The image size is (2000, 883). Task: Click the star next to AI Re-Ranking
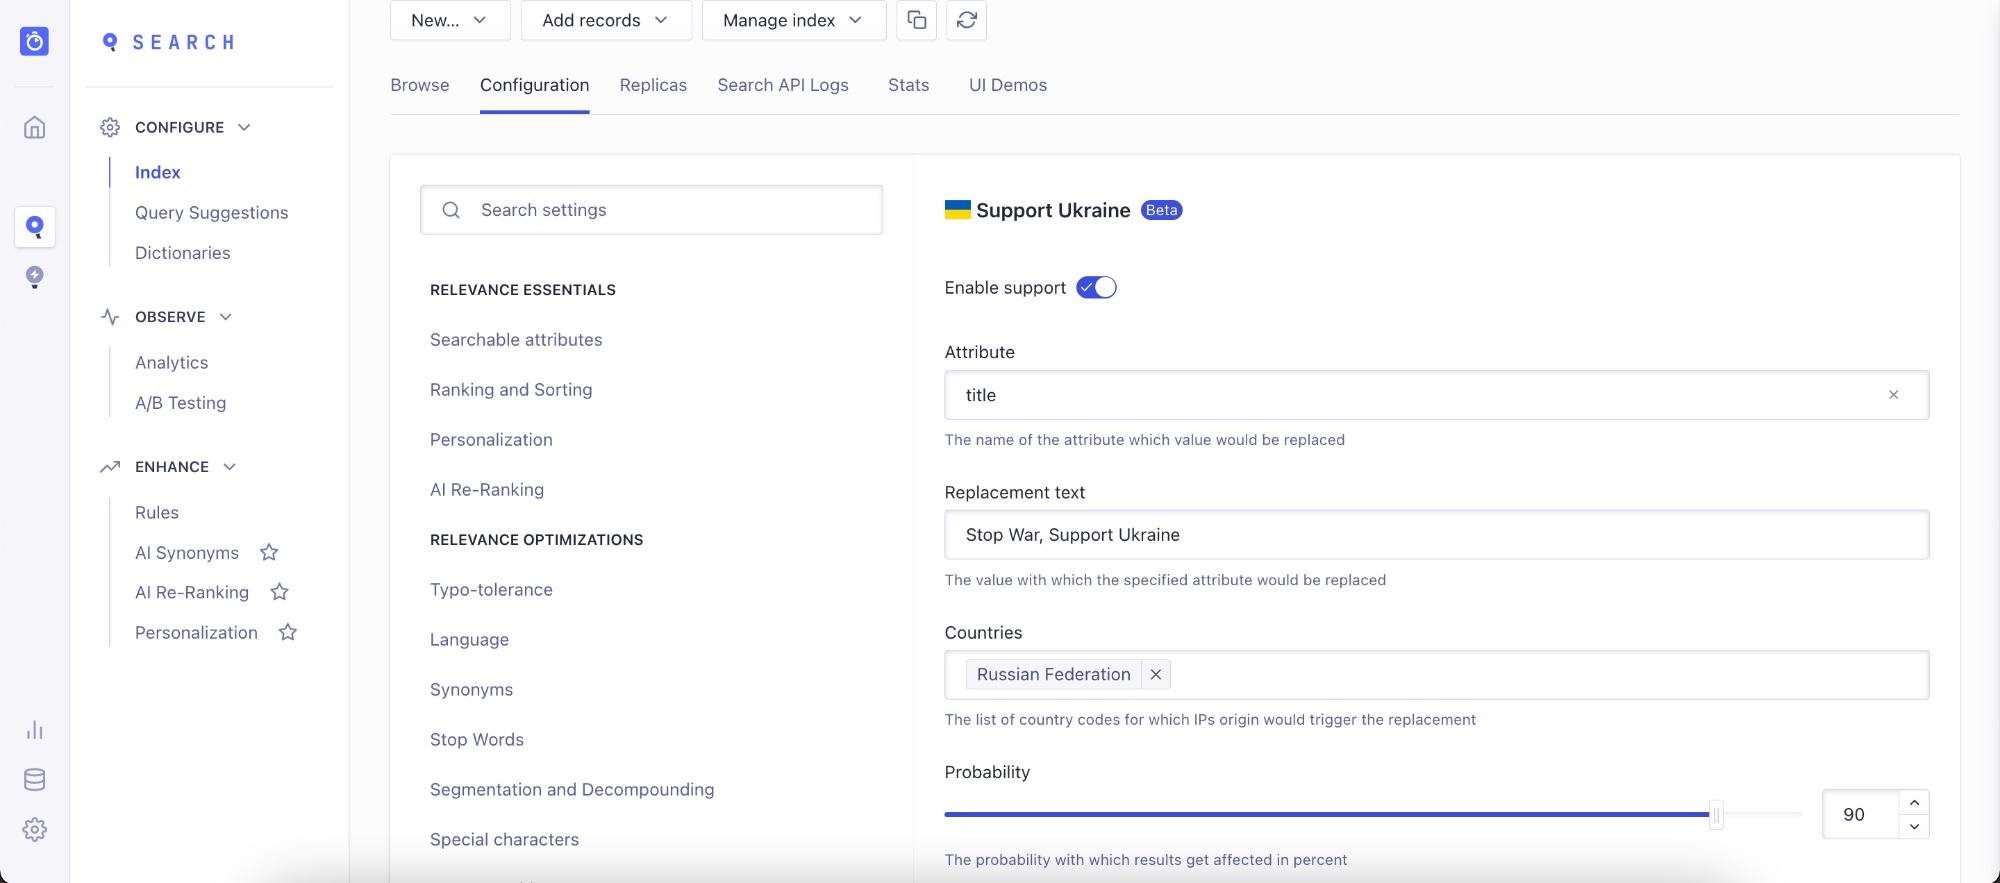coord(279,592)
